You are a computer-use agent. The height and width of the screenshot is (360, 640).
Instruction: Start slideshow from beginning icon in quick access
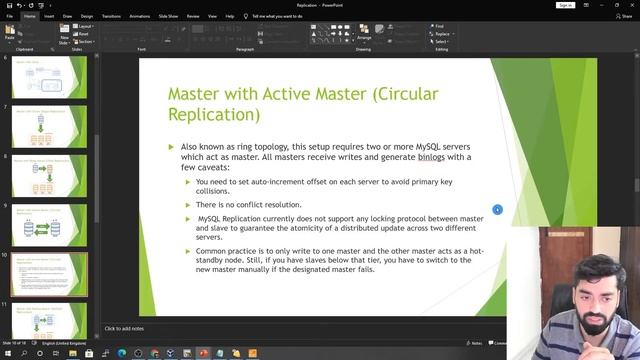(41, 5)
